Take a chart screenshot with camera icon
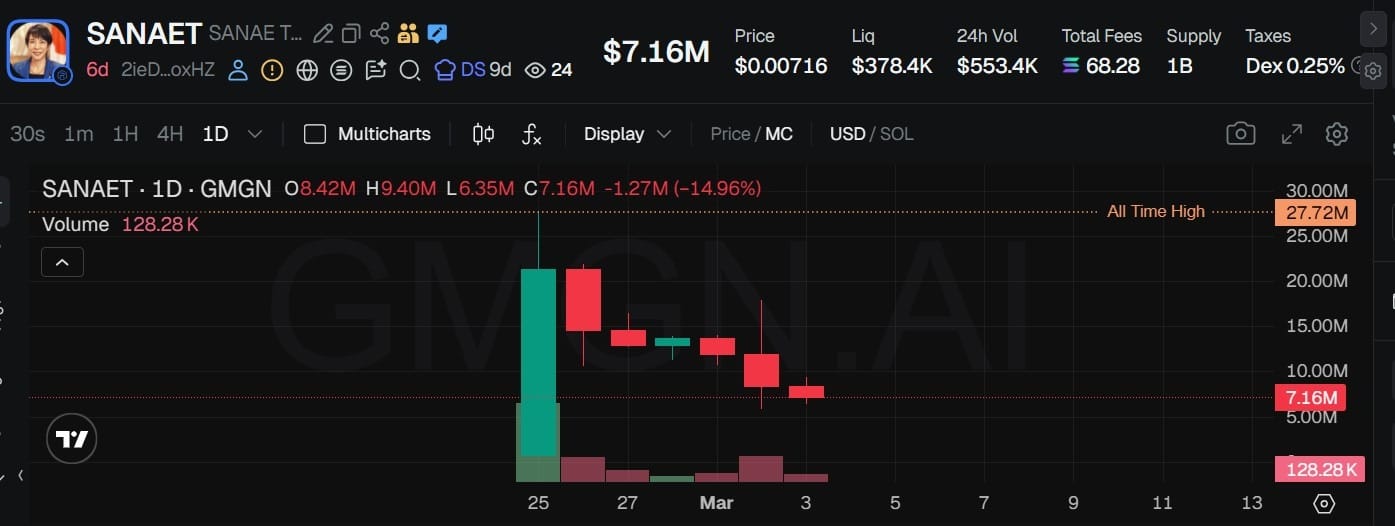The height and width of the screenshot is (526, 1395). click(x=1240, y=134)
